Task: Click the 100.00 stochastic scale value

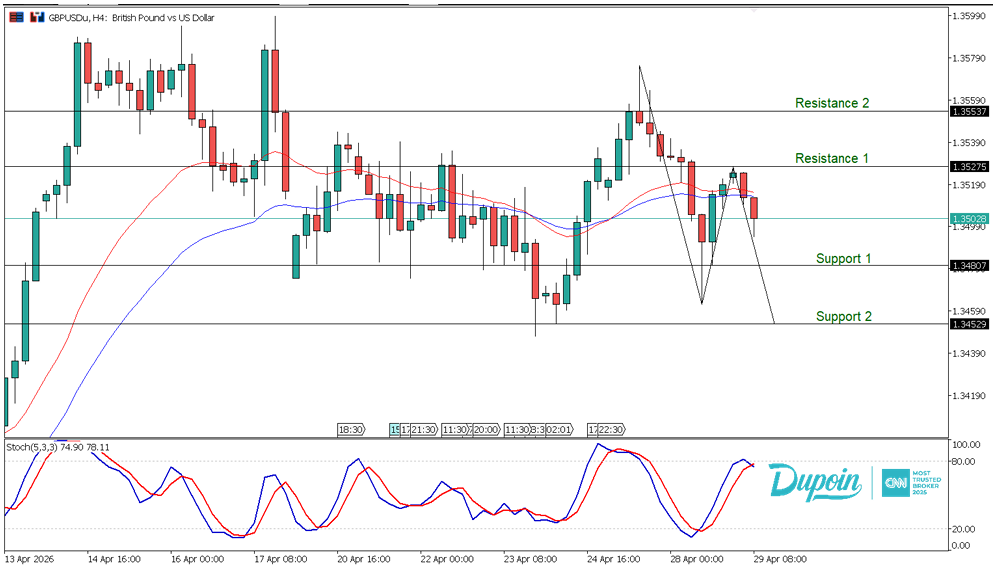Action: [966, 445]
